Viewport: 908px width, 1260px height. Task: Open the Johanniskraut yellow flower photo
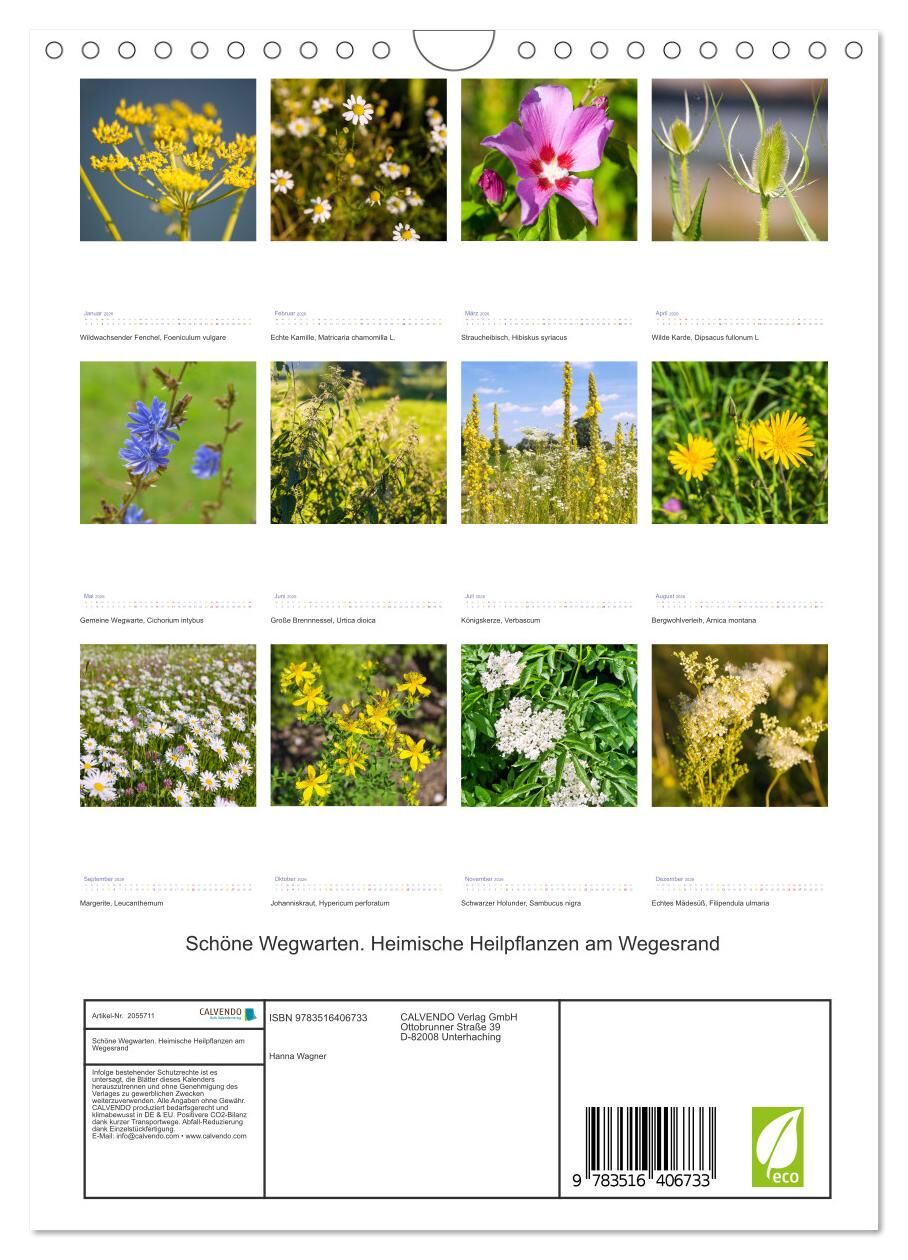tap(358, 725)
